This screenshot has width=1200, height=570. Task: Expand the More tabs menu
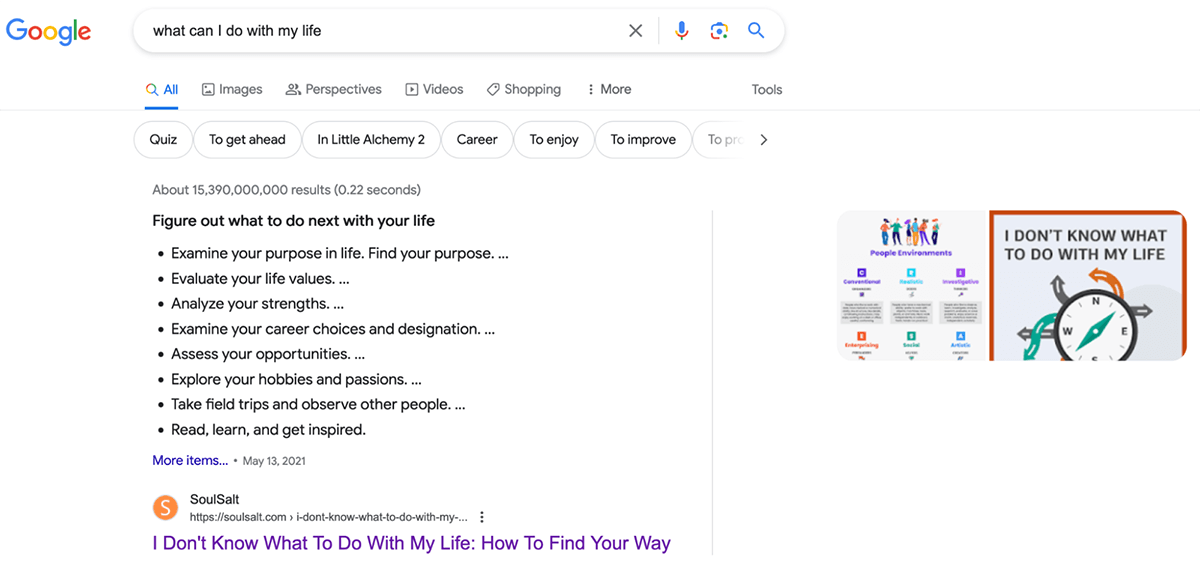tap(609, 89)
